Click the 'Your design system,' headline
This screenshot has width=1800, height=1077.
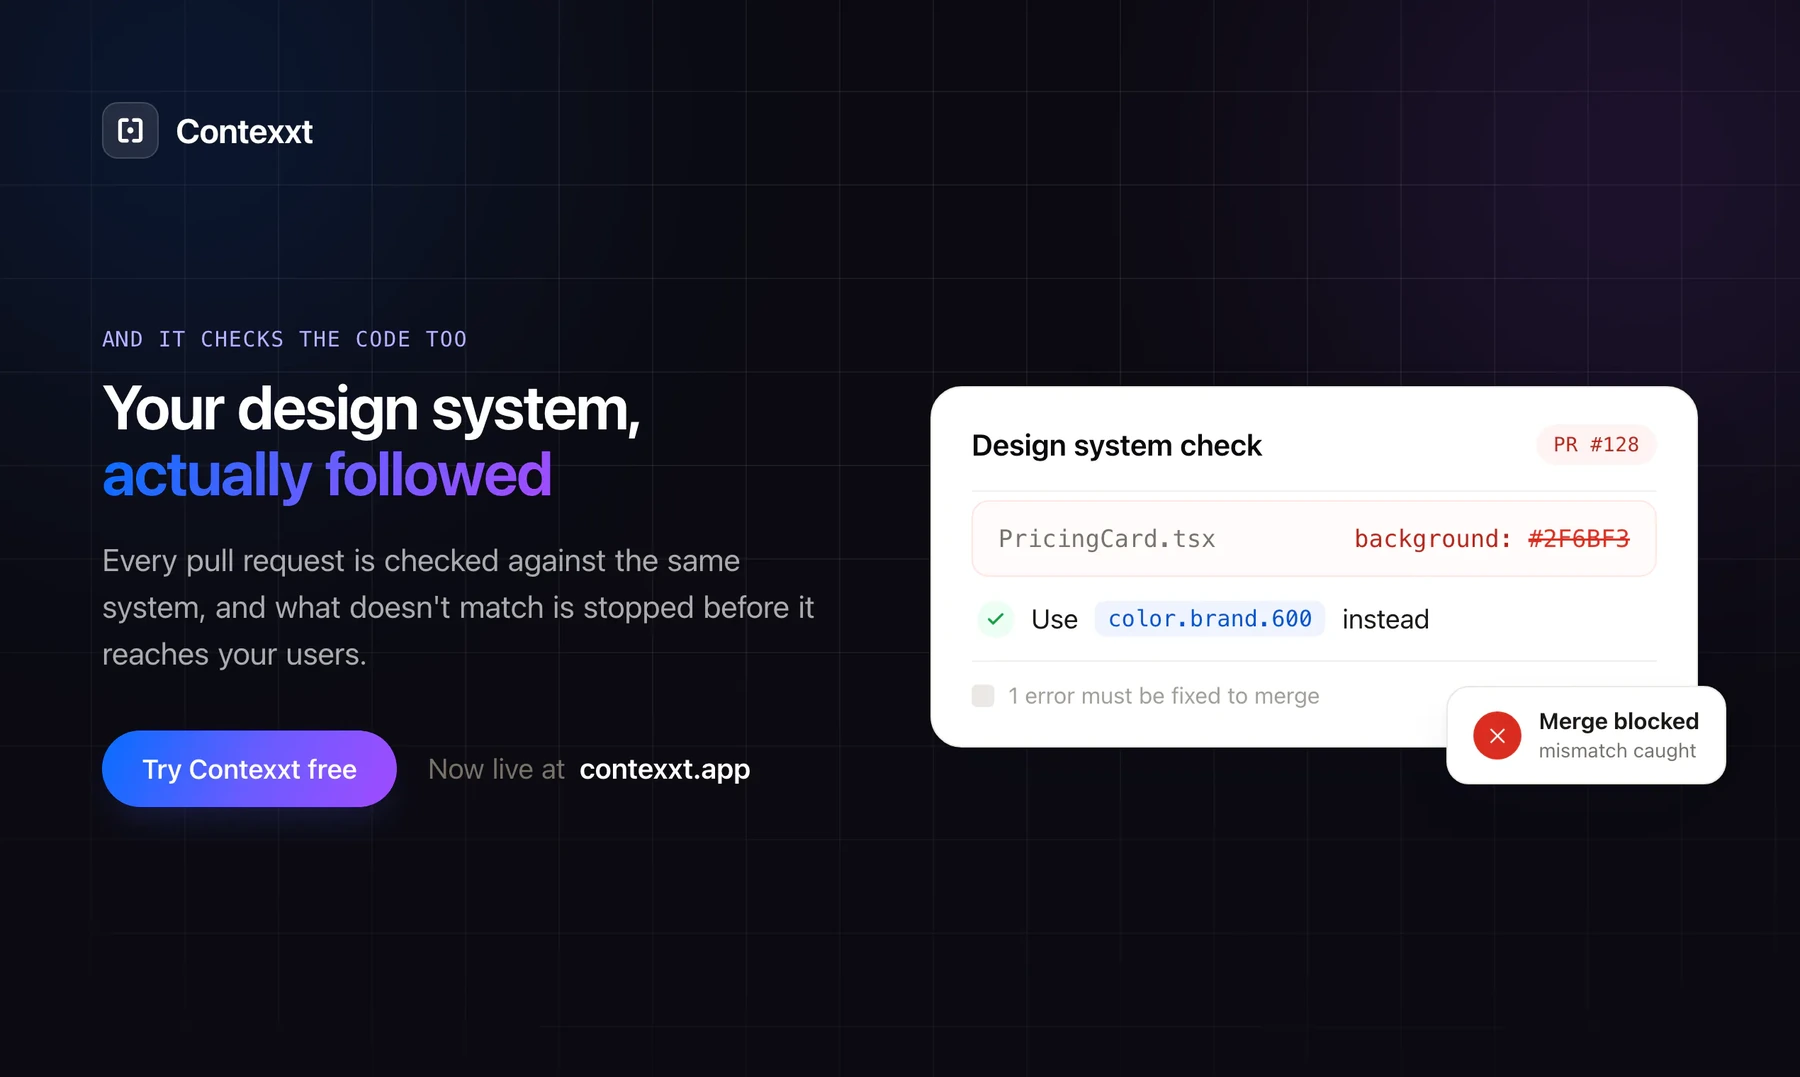pyautogui.click(x=371, y=410)
